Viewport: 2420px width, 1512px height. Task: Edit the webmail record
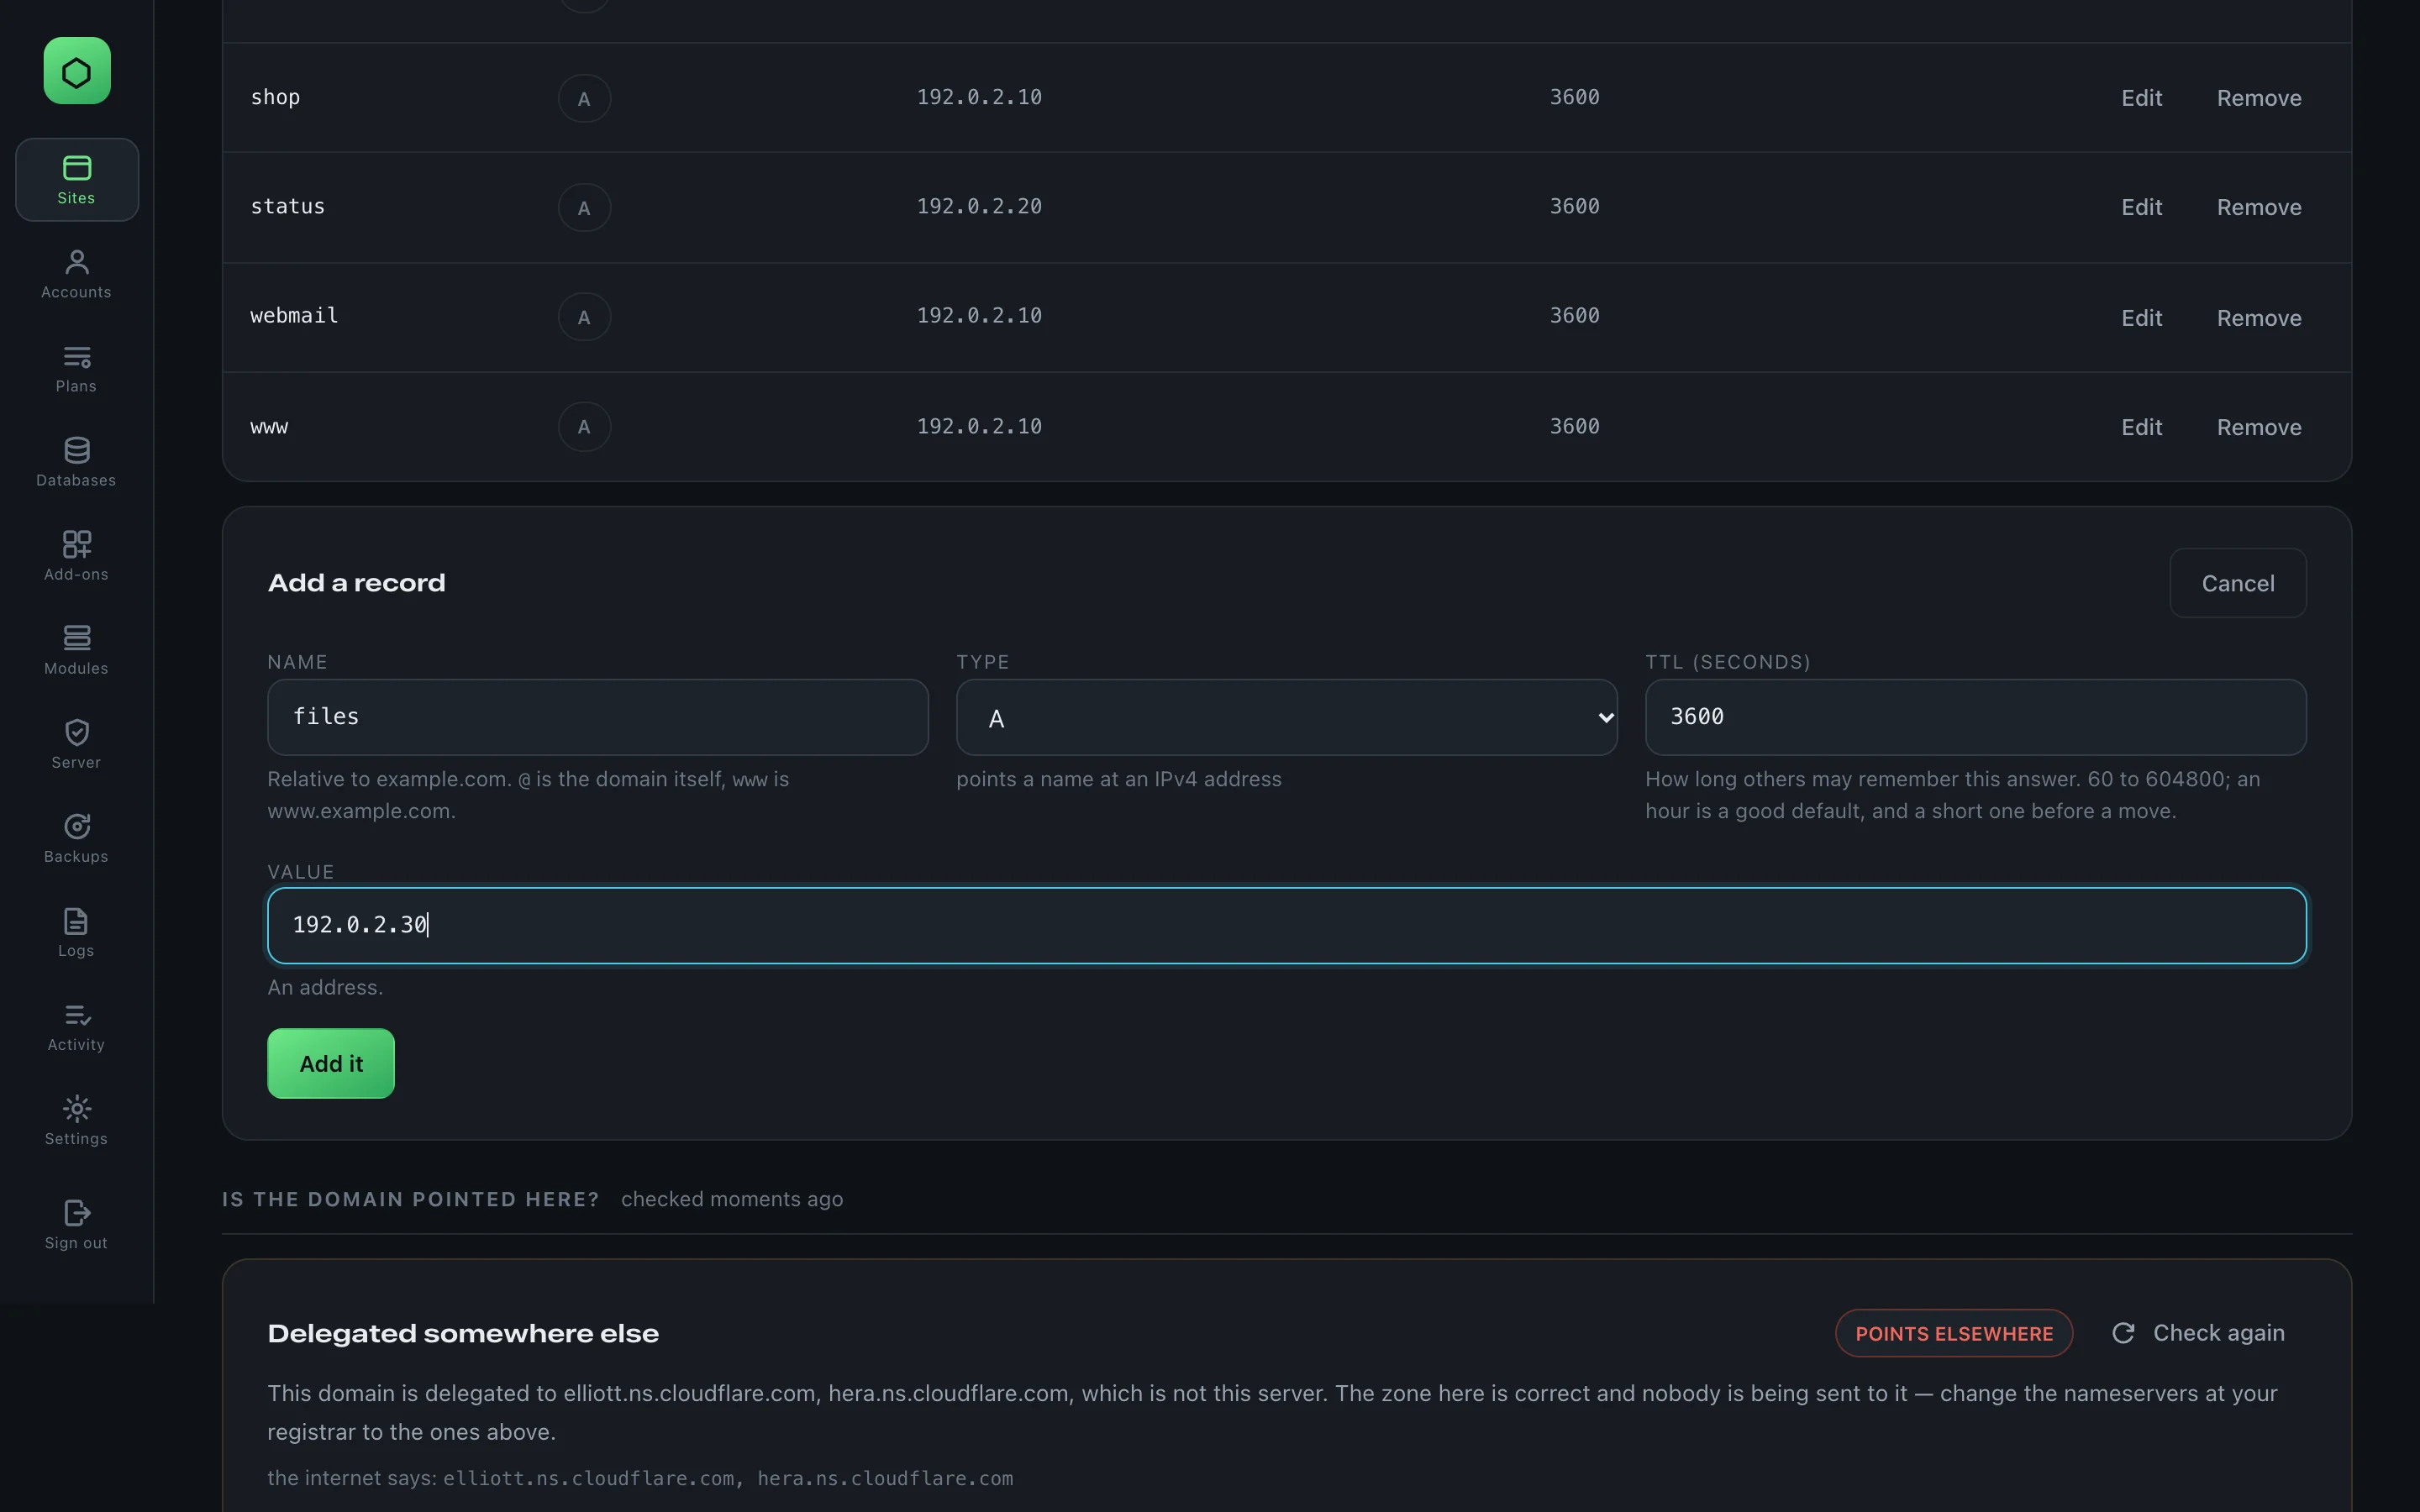[2141, 318]
